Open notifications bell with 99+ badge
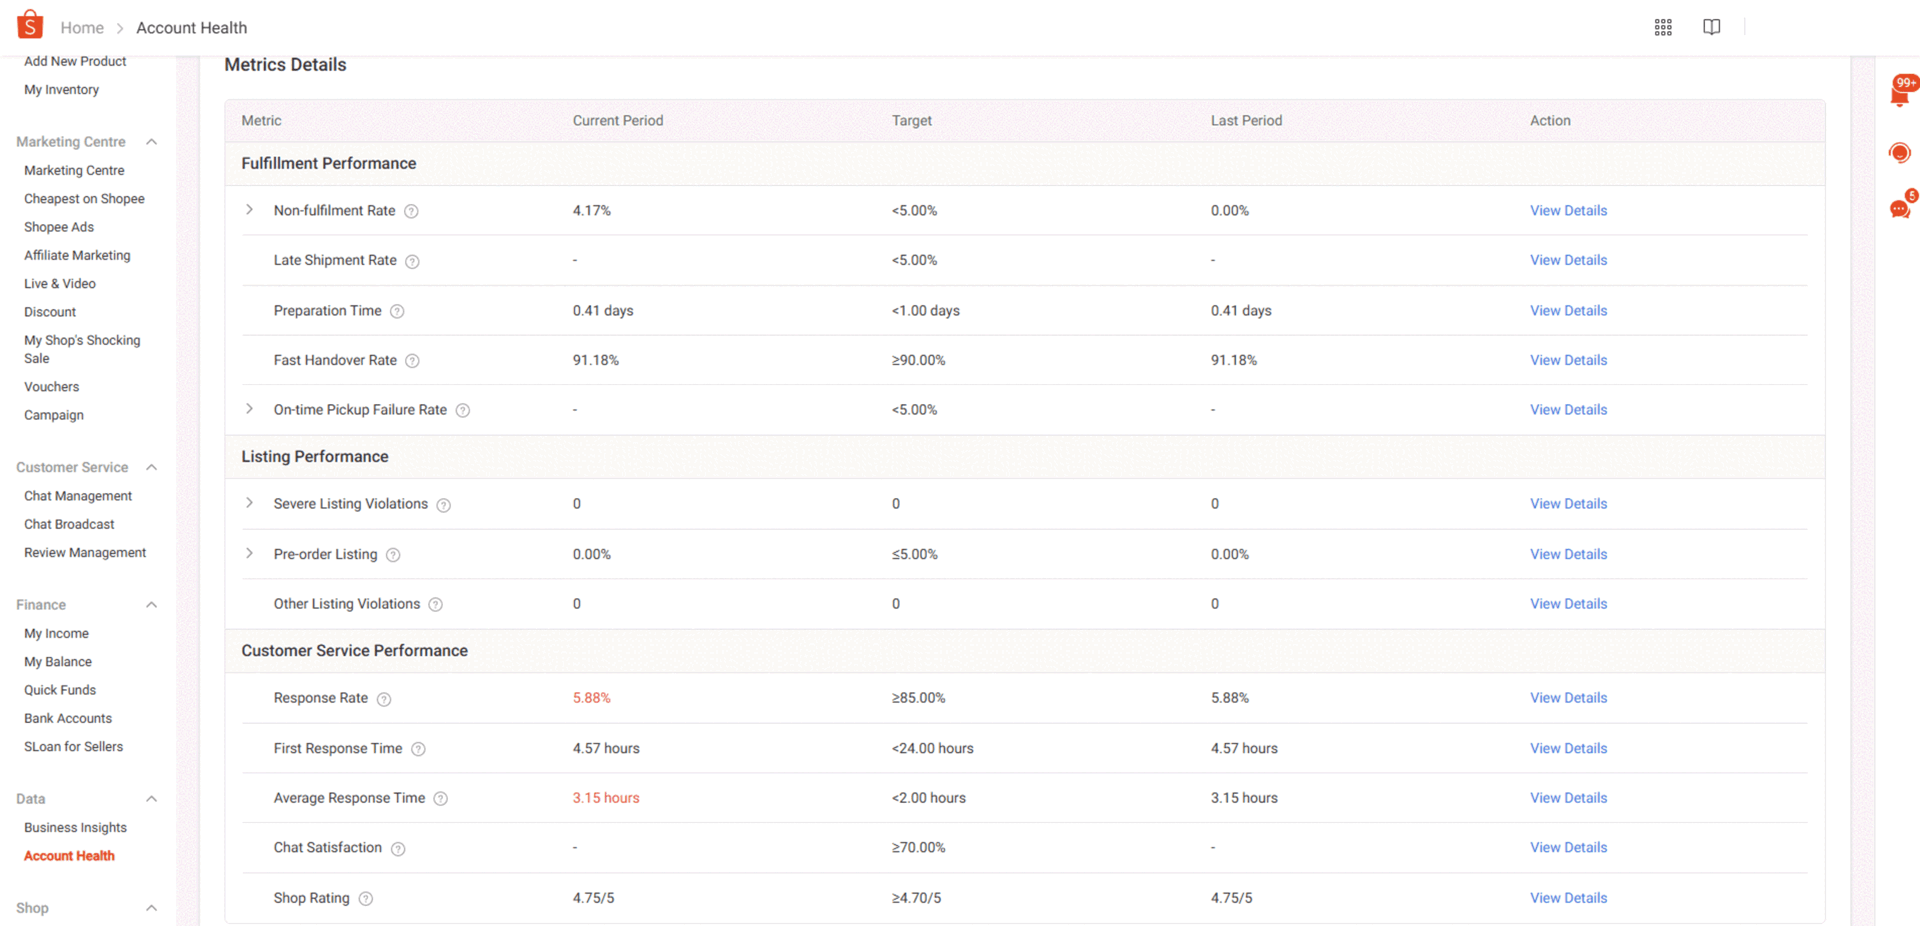 click(1901, 92)
